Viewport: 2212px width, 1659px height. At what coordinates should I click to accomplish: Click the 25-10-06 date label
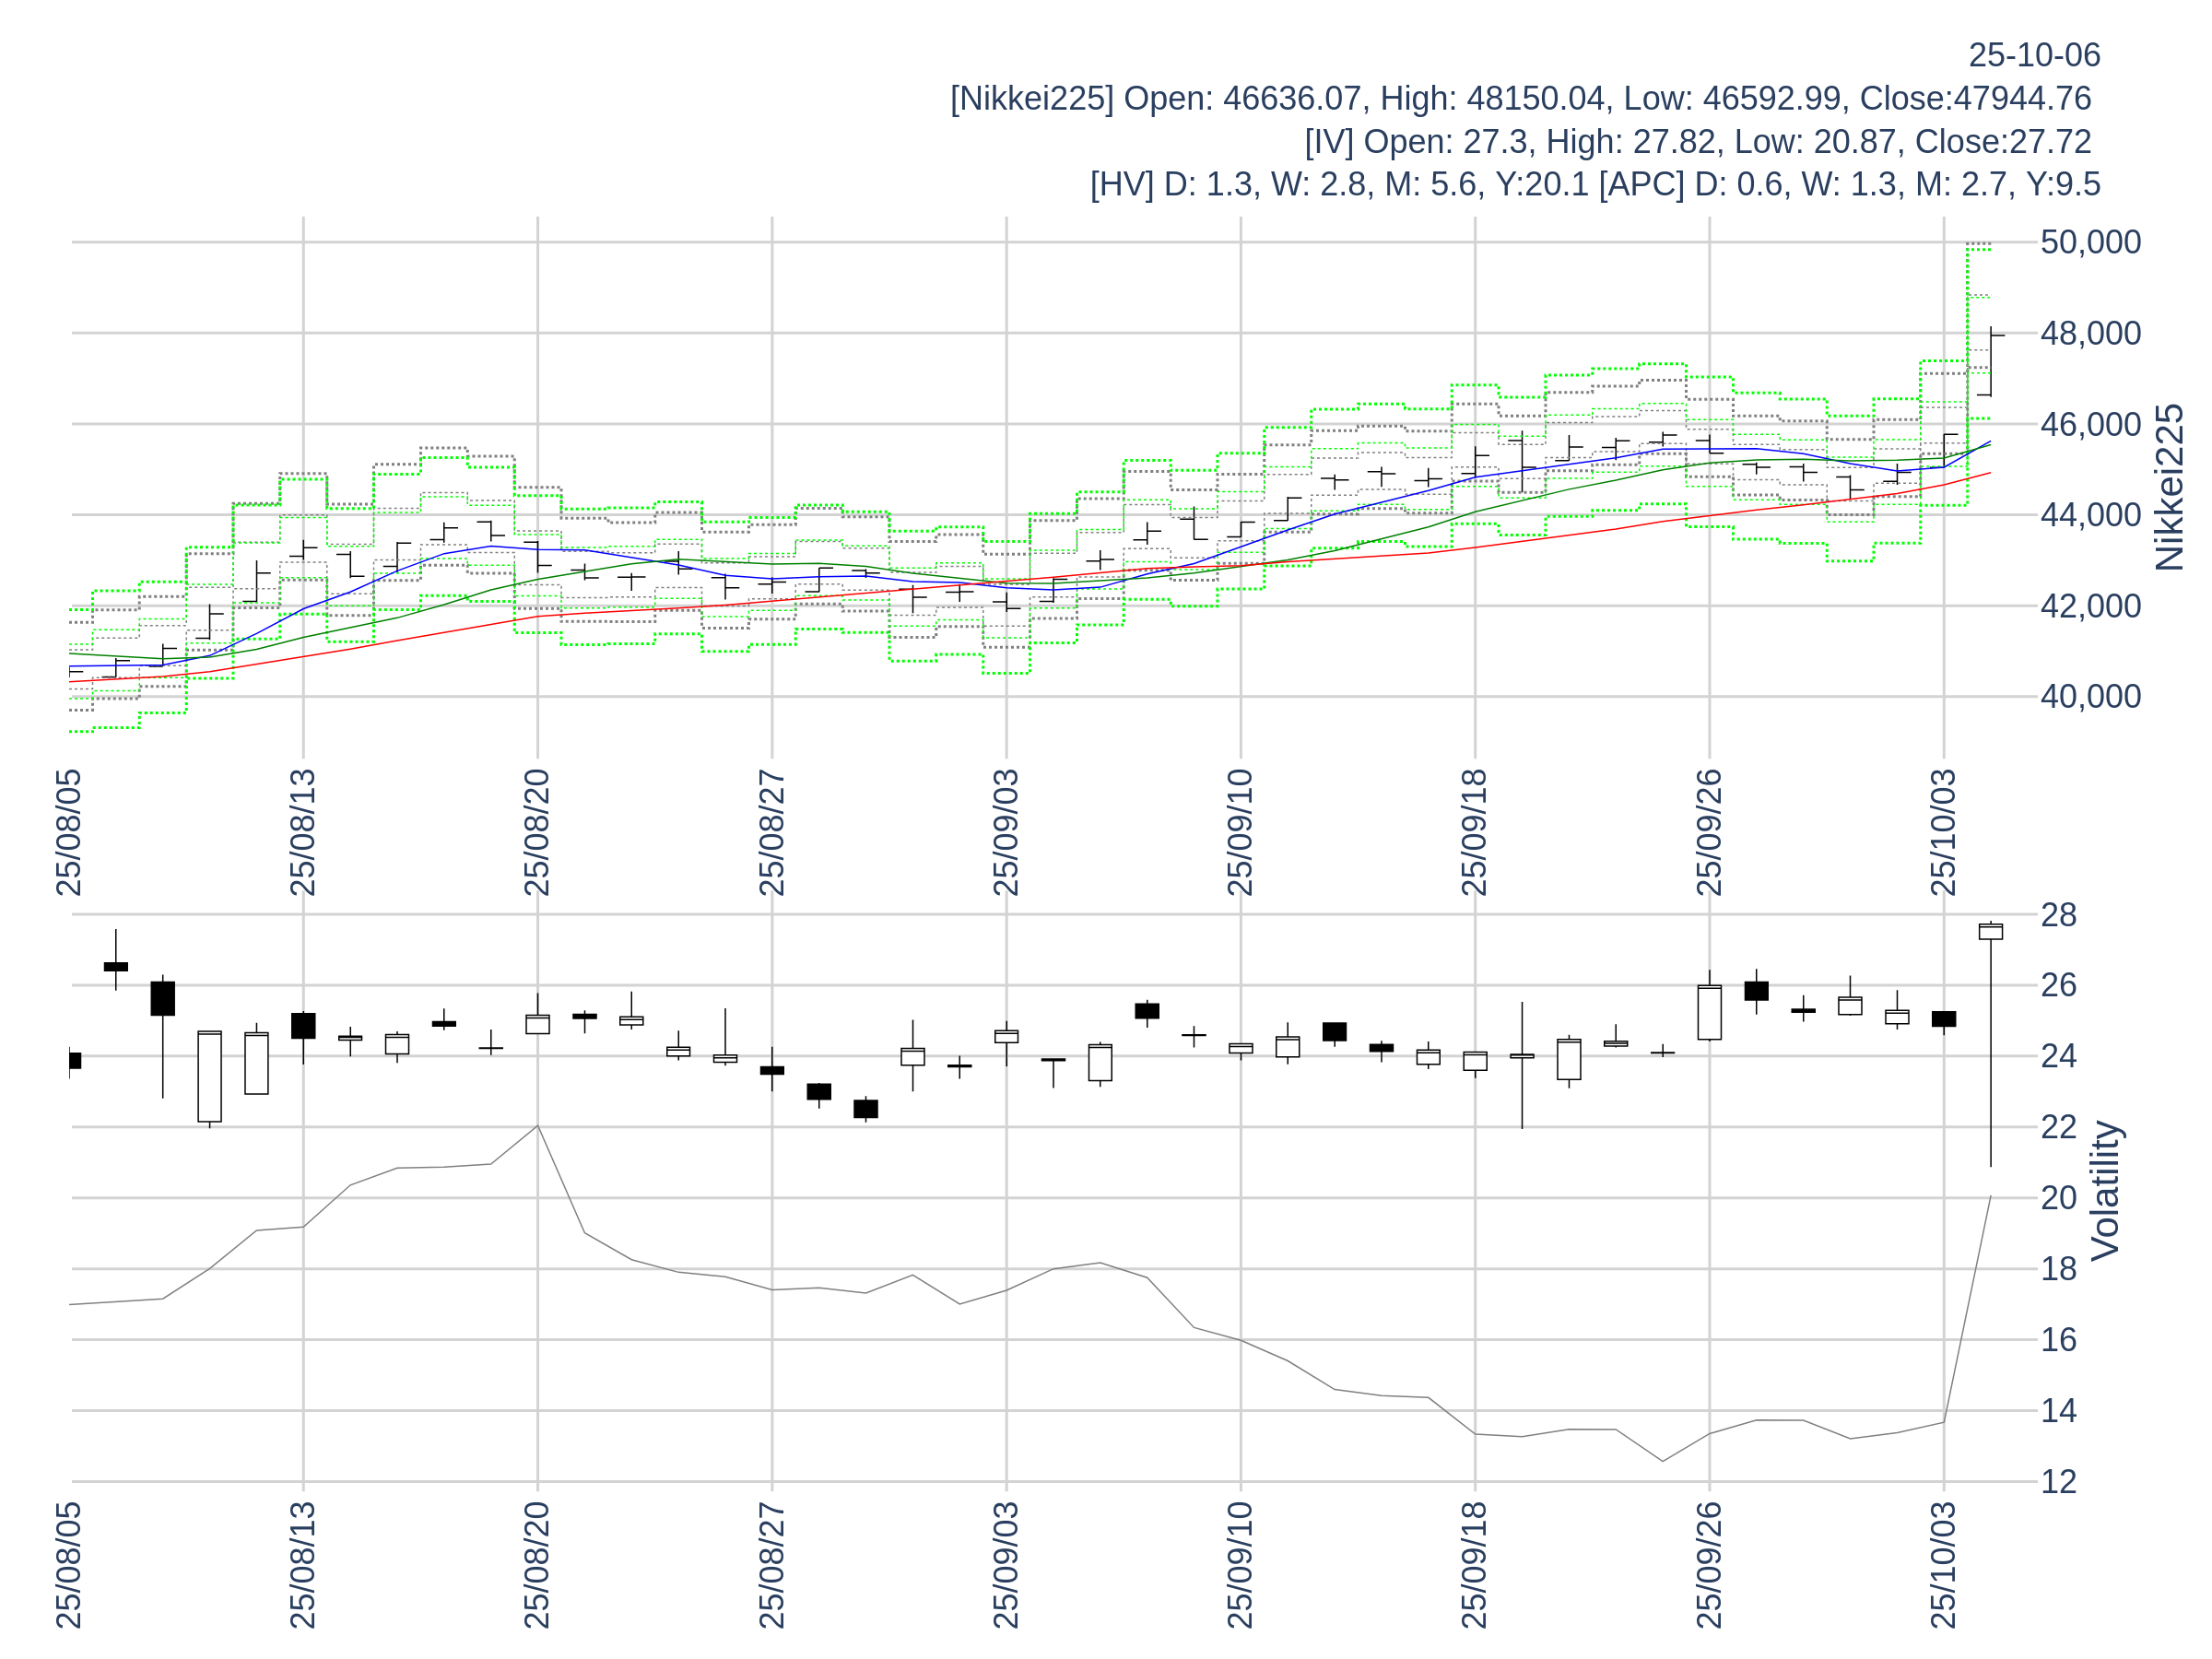pyautogui.click(x=2033, y=55)
